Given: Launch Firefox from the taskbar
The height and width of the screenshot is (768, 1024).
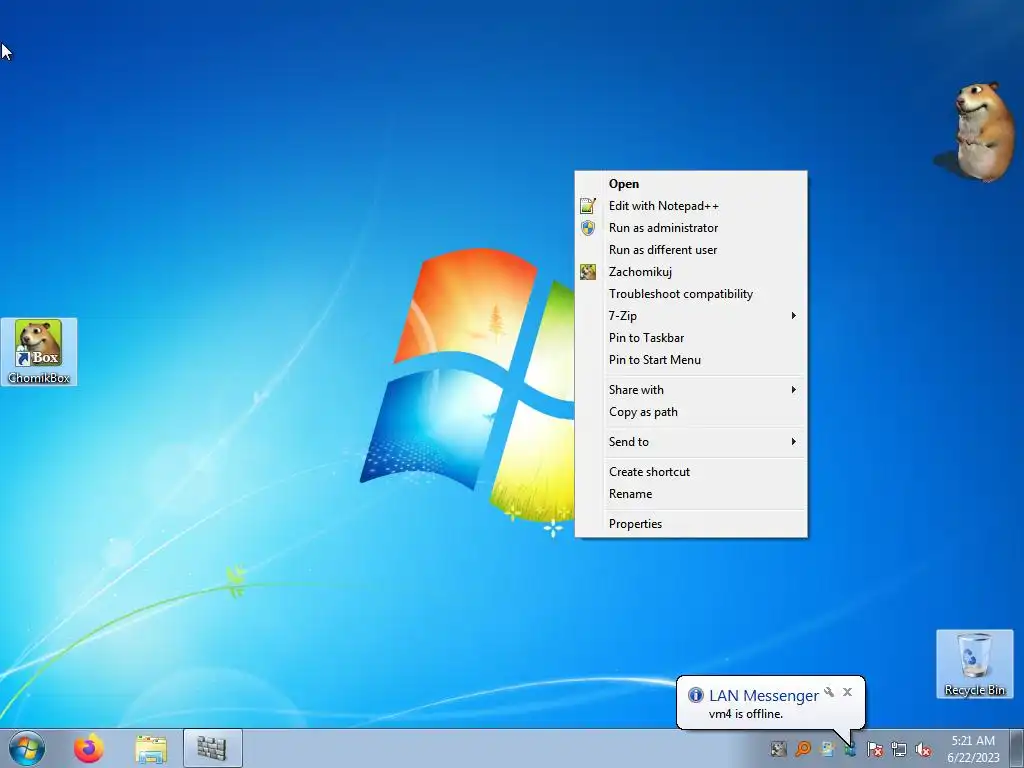Looking at the screenshot, I should [88, 748].
